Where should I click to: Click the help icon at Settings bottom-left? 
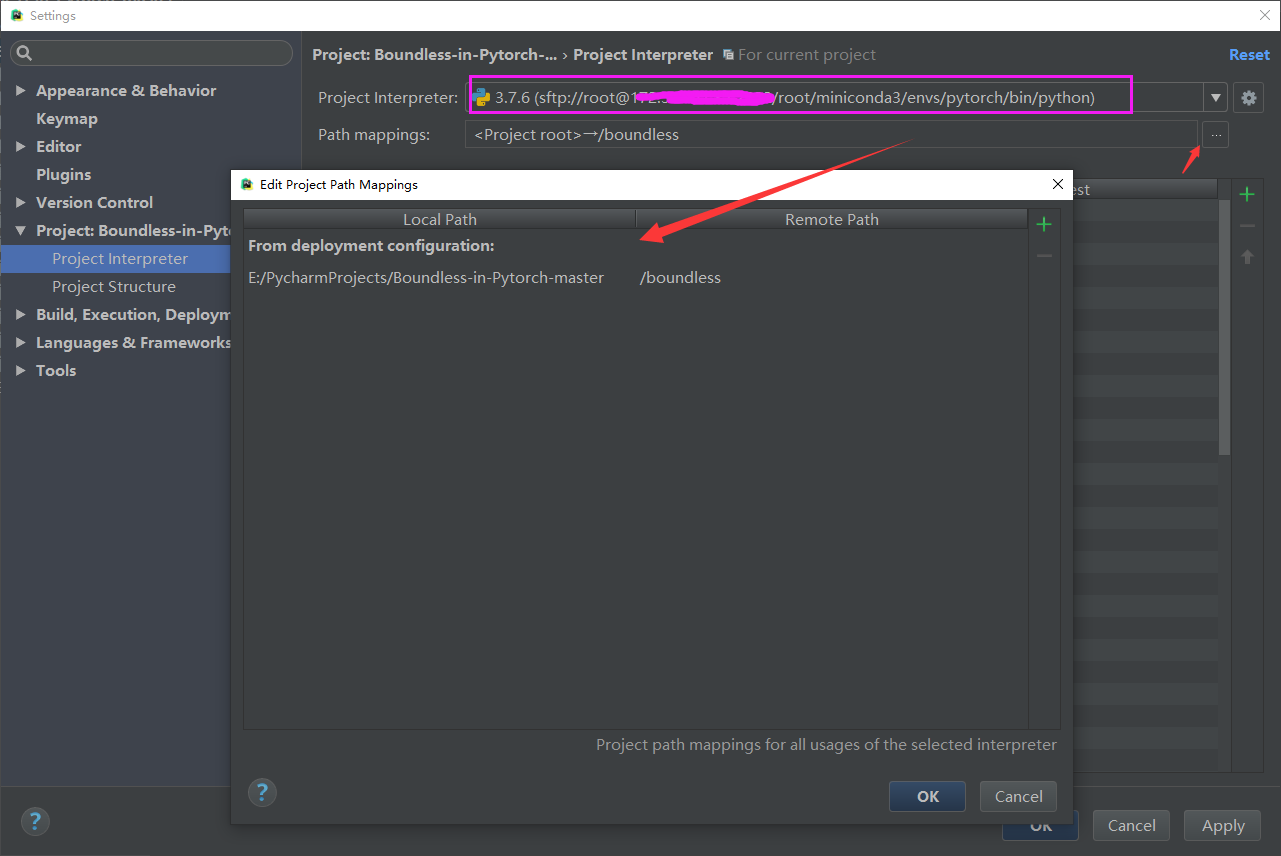(35, 821)
